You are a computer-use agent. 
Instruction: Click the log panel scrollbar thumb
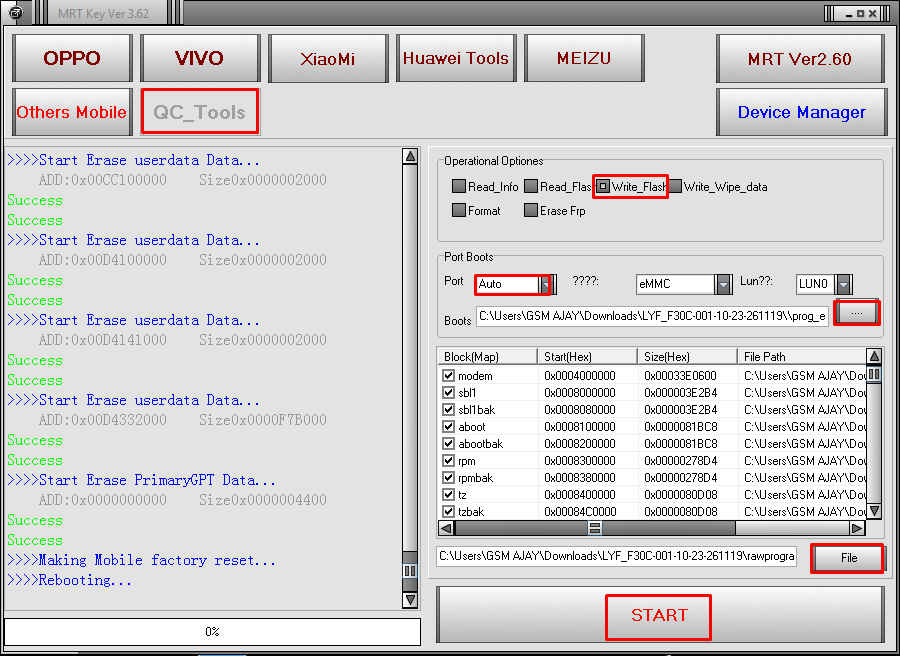pyautogui.click(x=410, y=571)
